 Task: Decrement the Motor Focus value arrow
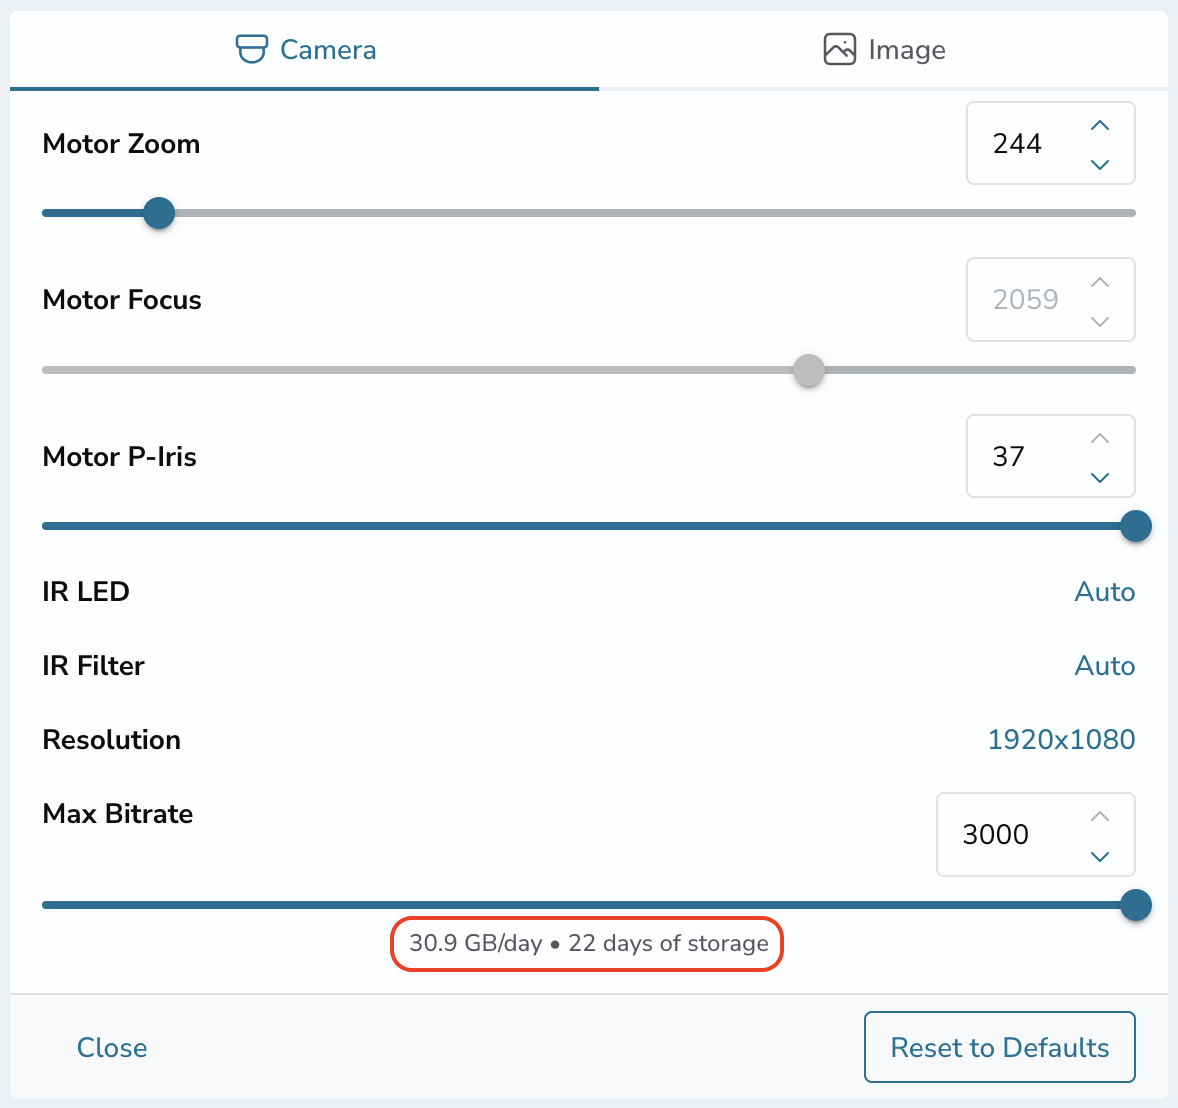pos(1100,322)
